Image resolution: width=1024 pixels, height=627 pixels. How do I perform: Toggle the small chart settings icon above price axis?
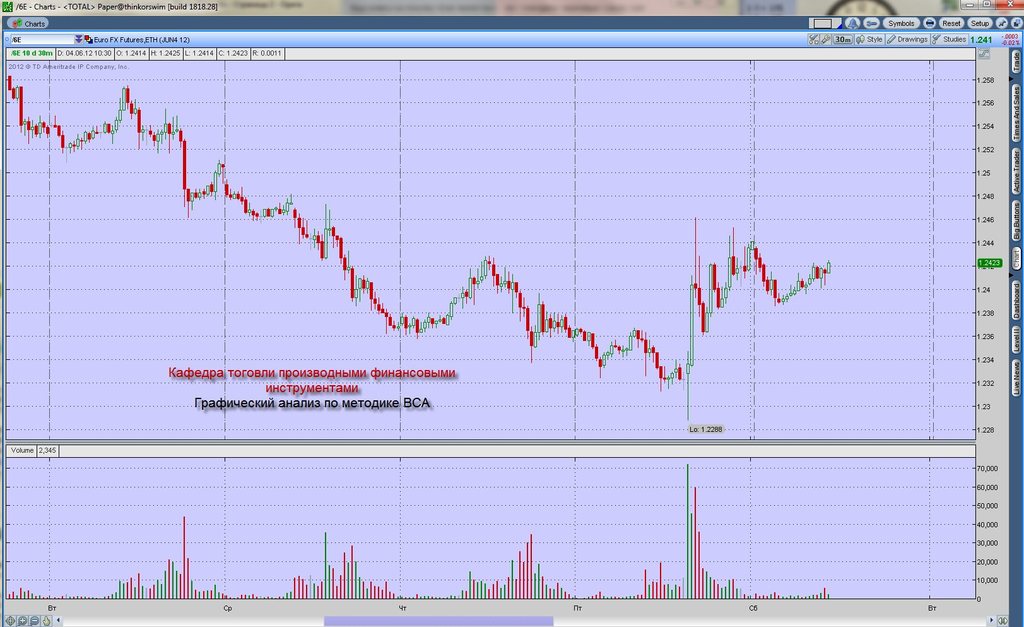point(984,54)
